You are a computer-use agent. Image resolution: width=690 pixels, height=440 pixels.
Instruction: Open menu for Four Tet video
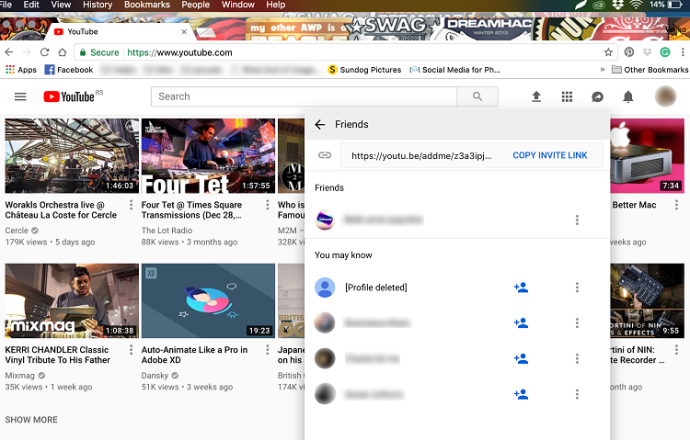267,205
